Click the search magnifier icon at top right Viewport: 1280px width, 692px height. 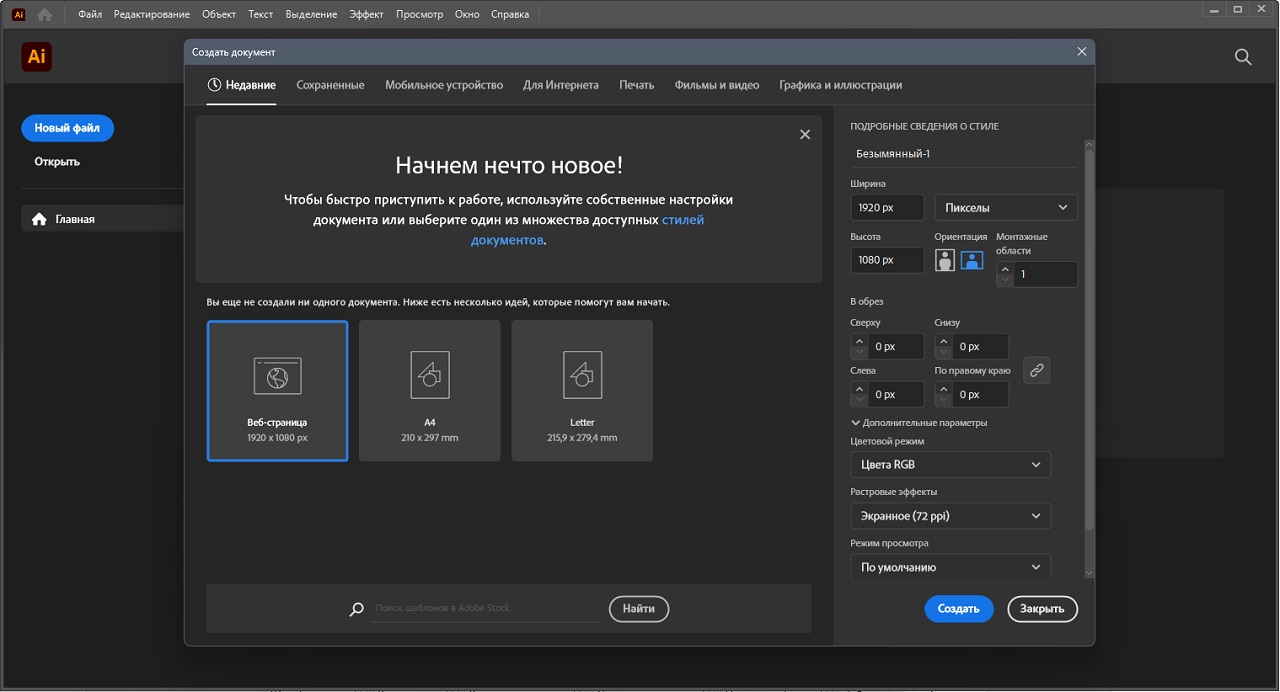(x=1243, y=57)
